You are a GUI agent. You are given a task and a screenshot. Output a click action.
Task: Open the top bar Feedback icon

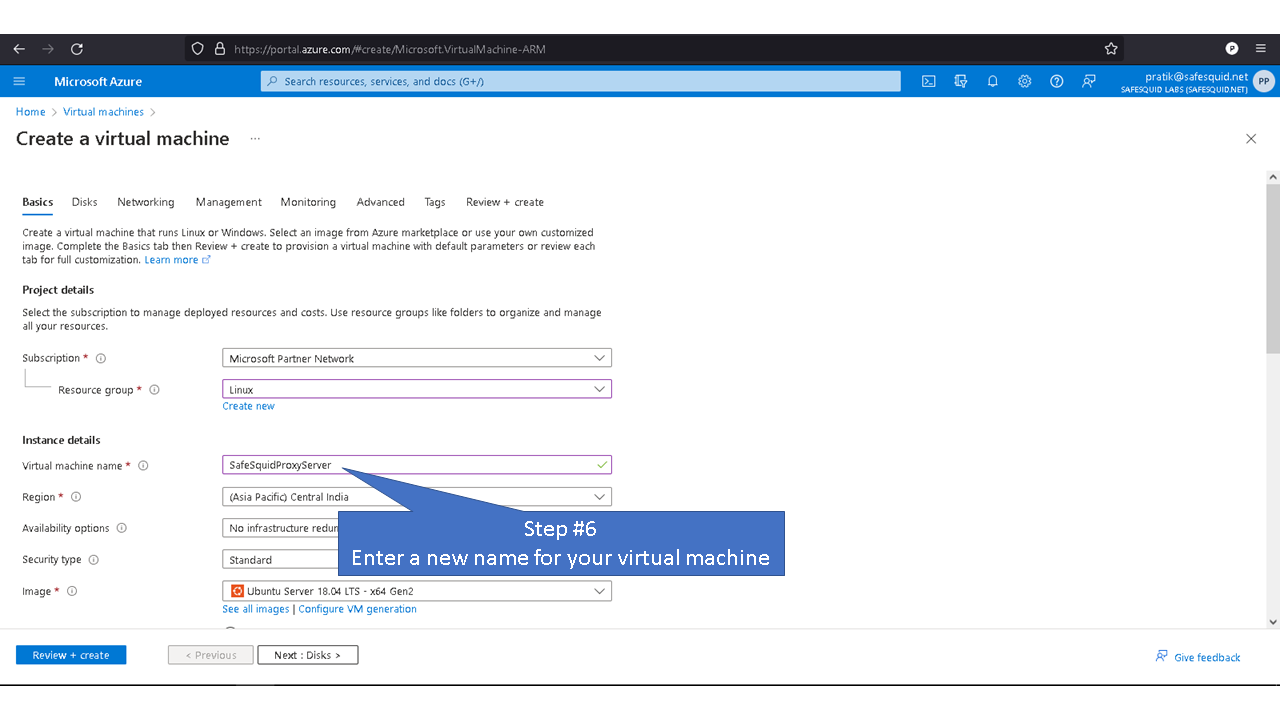click(1089, 81)
